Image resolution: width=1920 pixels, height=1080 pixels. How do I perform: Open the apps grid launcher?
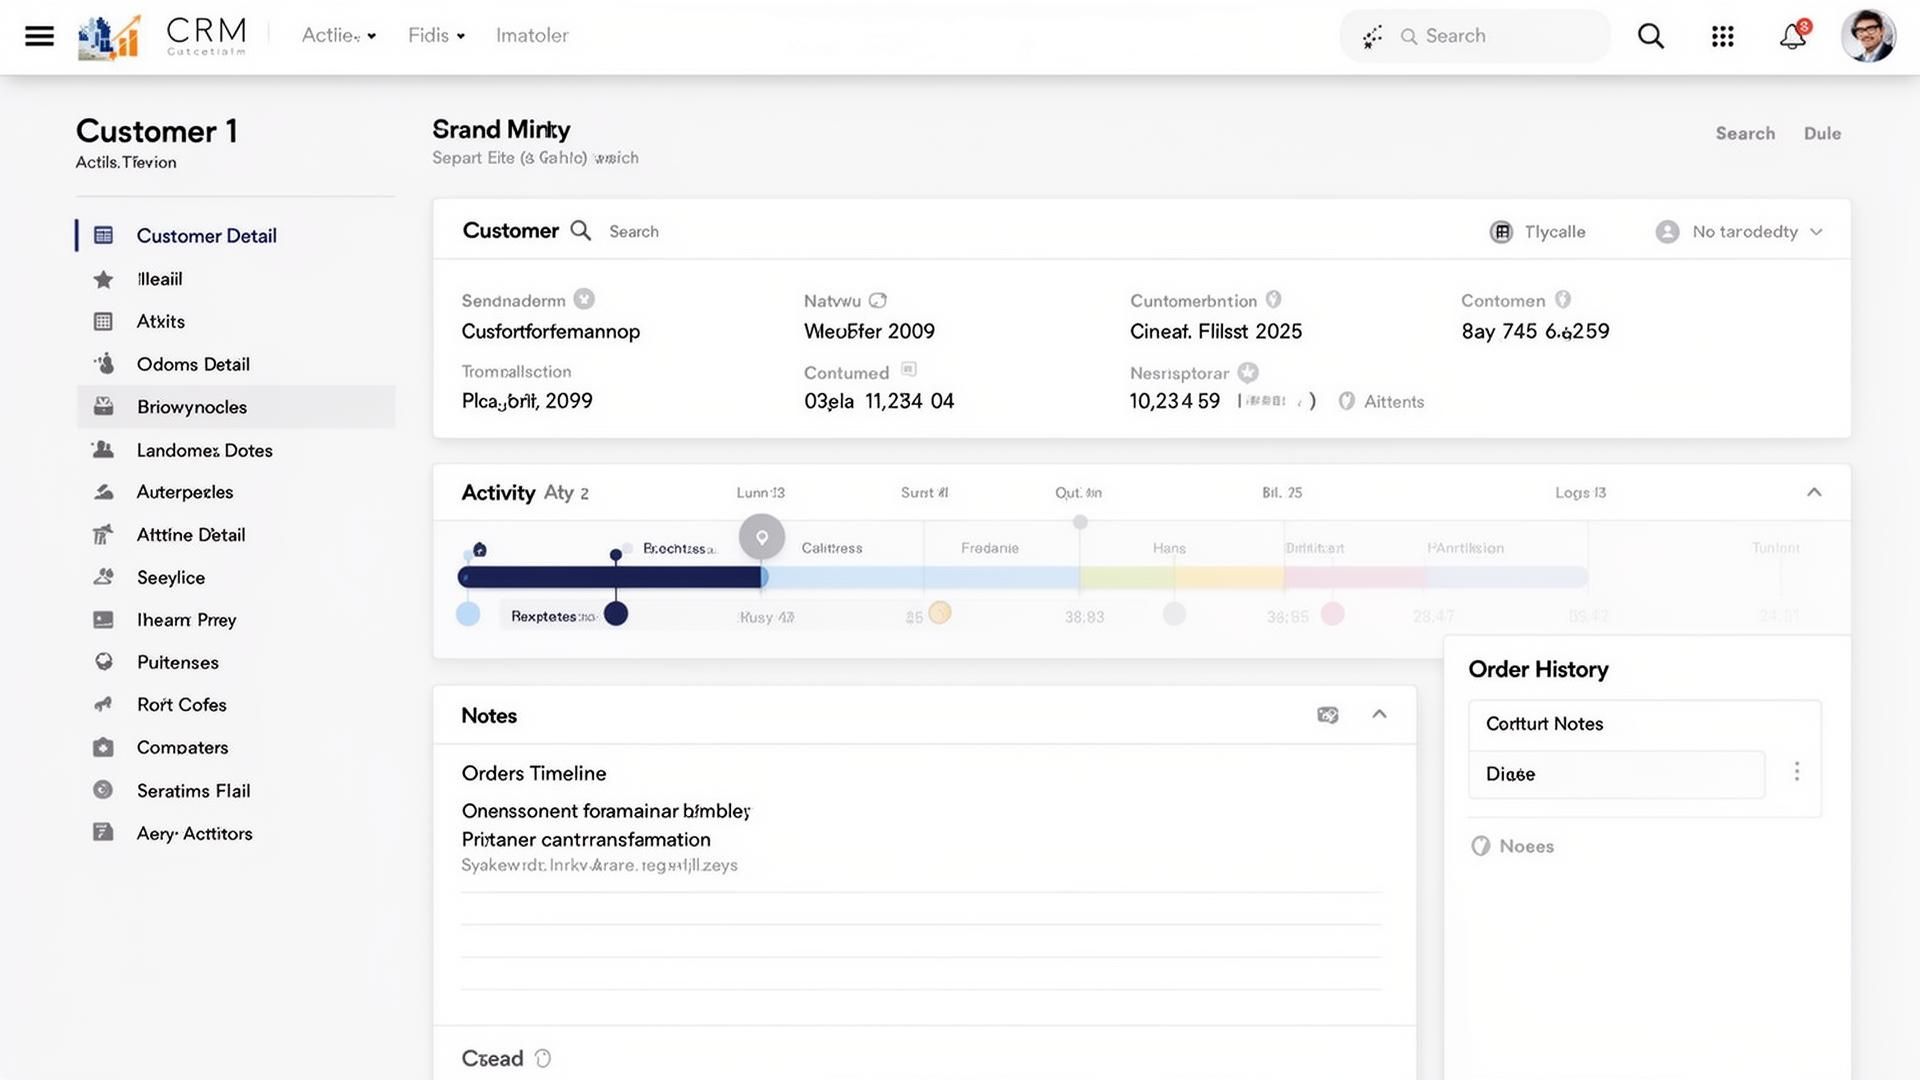(x=1722, y=37)
